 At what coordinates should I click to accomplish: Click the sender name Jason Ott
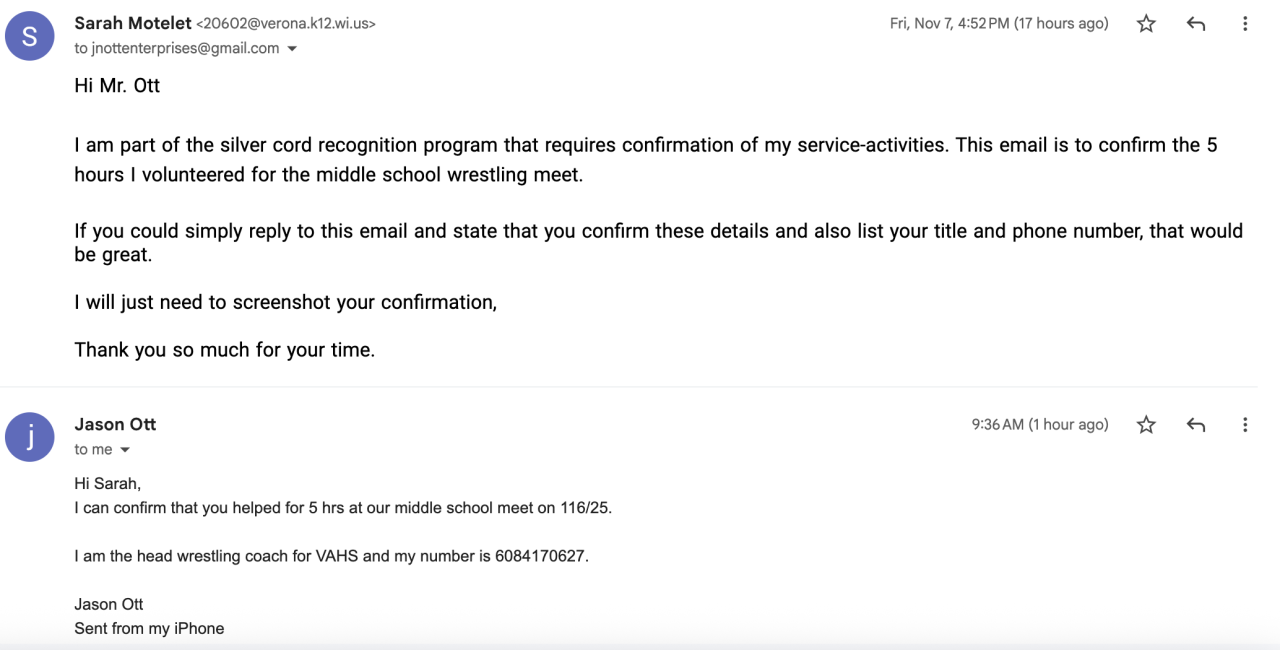pyautogui.click(x=115, y=424)
